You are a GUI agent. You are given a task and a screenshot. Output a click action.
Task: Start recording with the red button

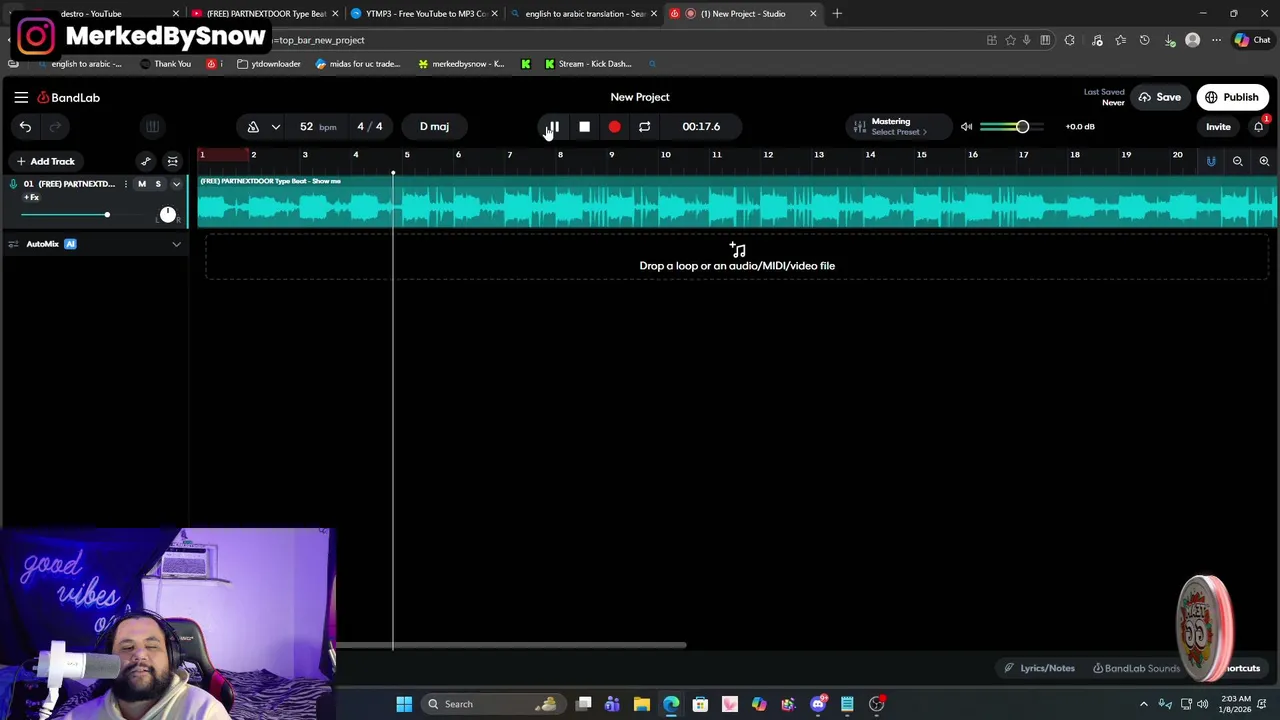click(x=614, y=126)
